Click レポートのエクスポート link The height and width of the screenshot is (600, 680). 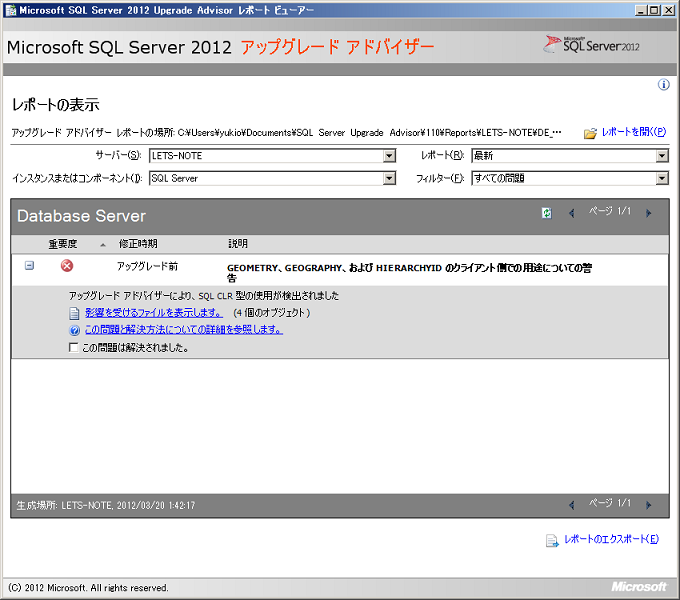pyautogui.click(x=611, y=540)
